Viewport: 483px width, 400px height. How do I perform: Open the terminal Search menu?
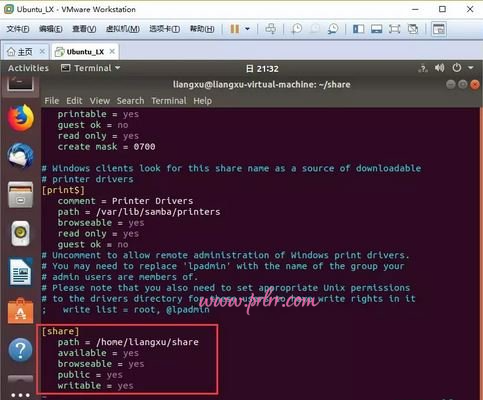[x=130, y=101]
